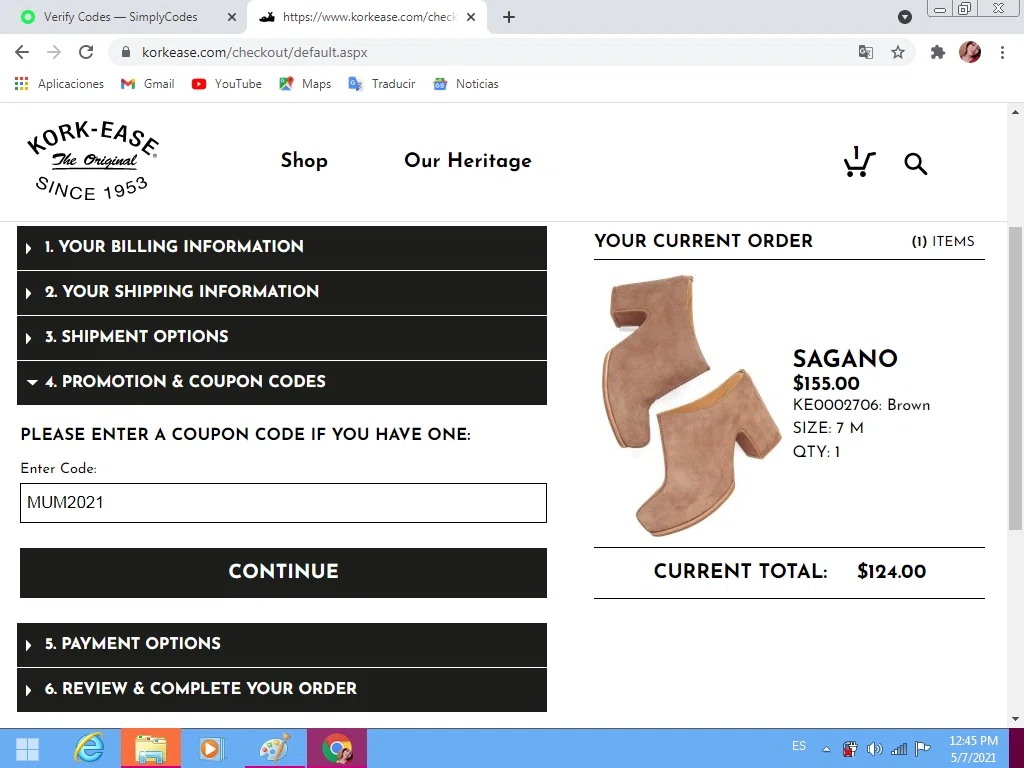
Task: Collapse Promotion & Coupon Codes section
Action: coord(282,383)
